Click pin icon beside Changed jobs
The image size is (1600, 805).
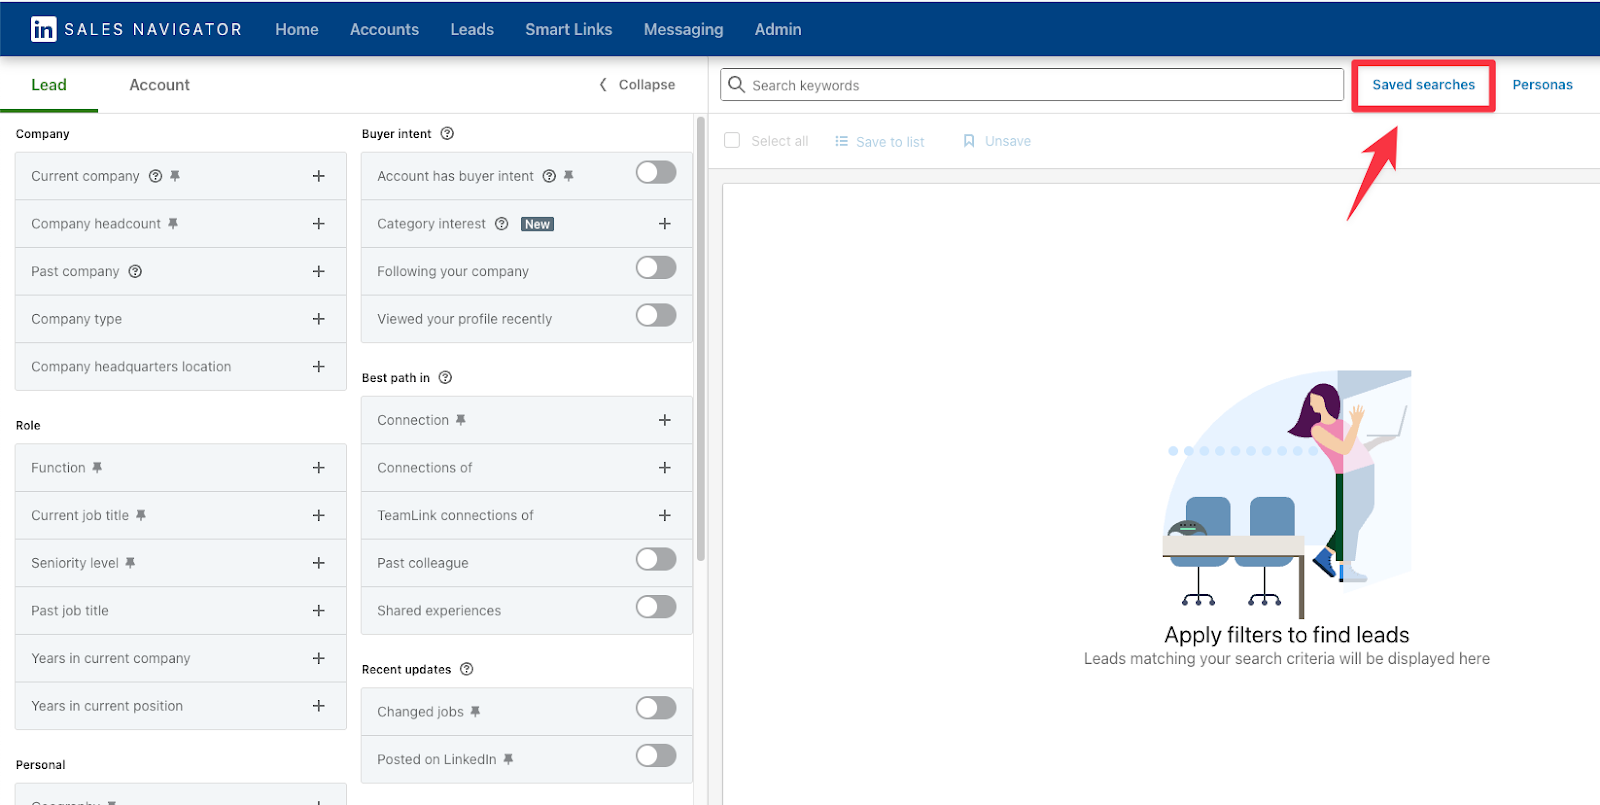tap(475, 712)
